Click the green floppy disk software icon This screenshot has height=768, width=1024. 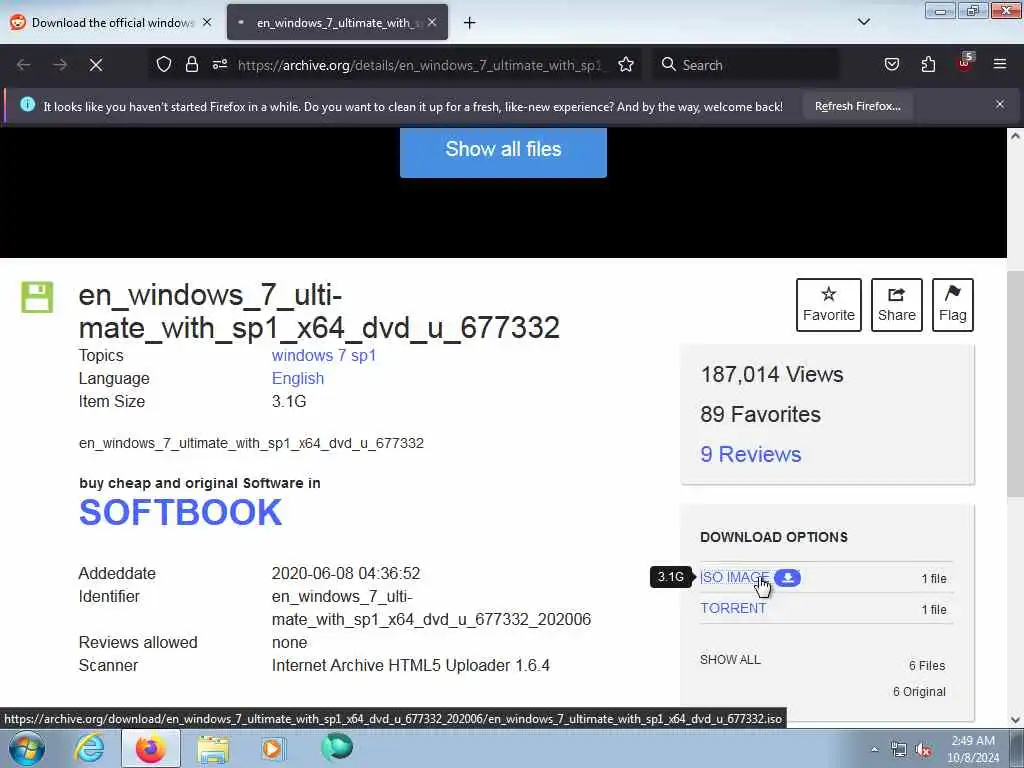tap(37, 297)
